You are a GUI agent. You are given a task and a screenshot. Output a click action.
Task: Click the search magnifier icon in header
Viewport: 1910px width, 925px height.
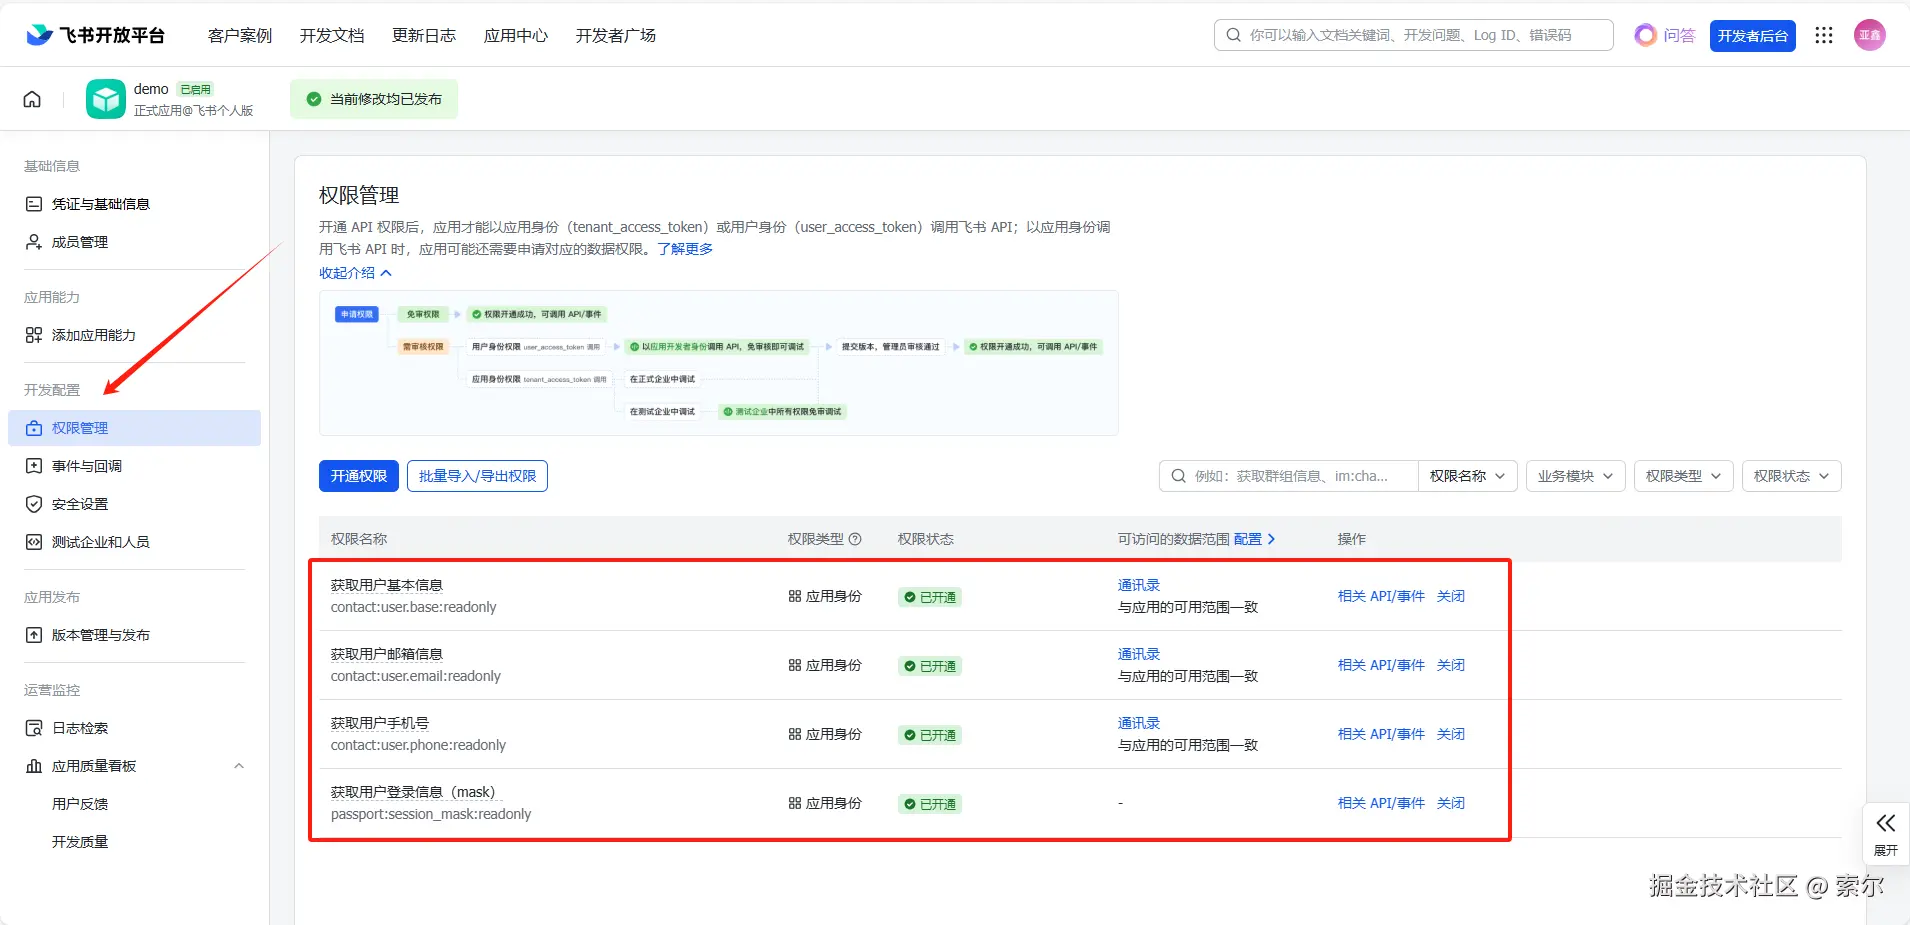pyautogui.click(x=1234, y=35)
